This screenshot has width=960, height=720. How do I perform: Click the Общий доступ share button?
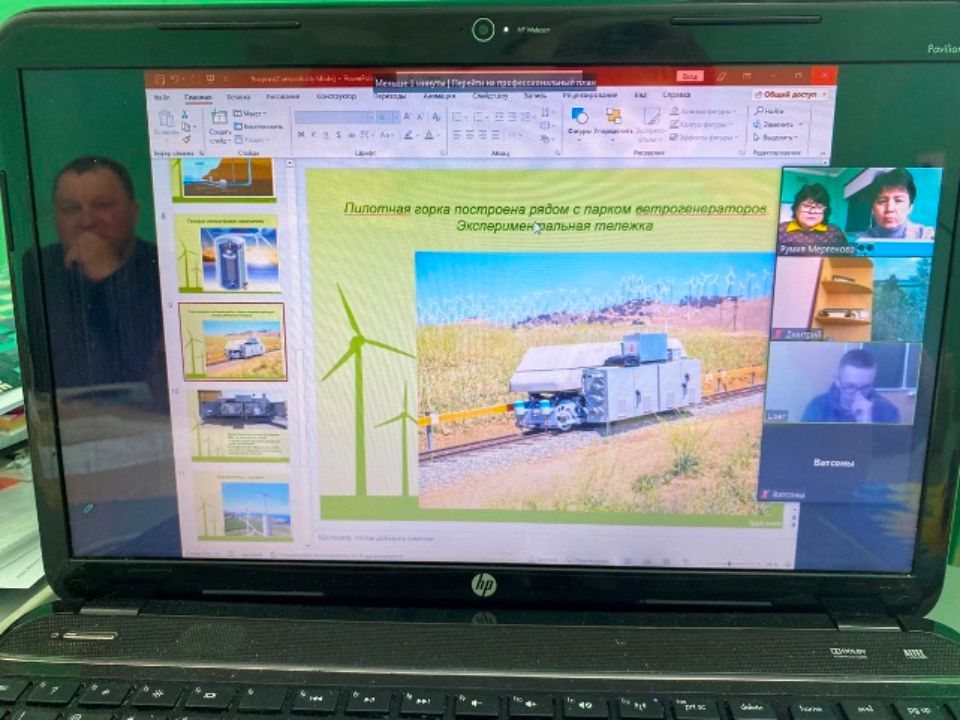tap(790, 94)
